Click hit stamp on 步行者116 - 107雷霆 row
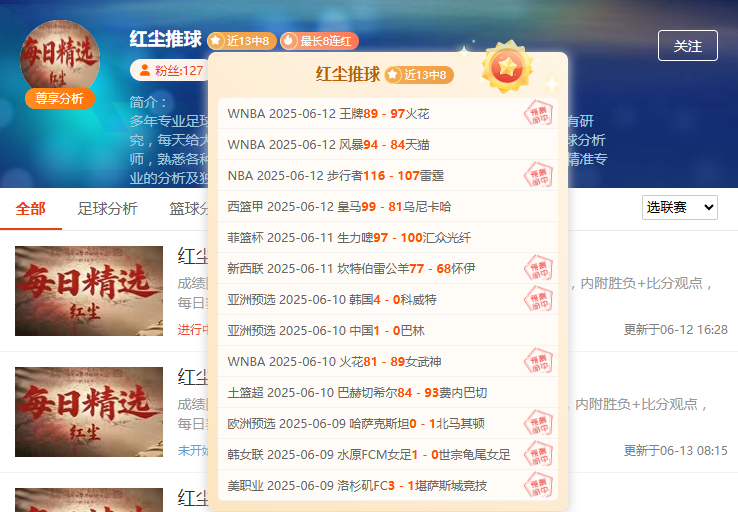Image resolution: width=738 pixels, height=512 pixels. pos(538,176)
